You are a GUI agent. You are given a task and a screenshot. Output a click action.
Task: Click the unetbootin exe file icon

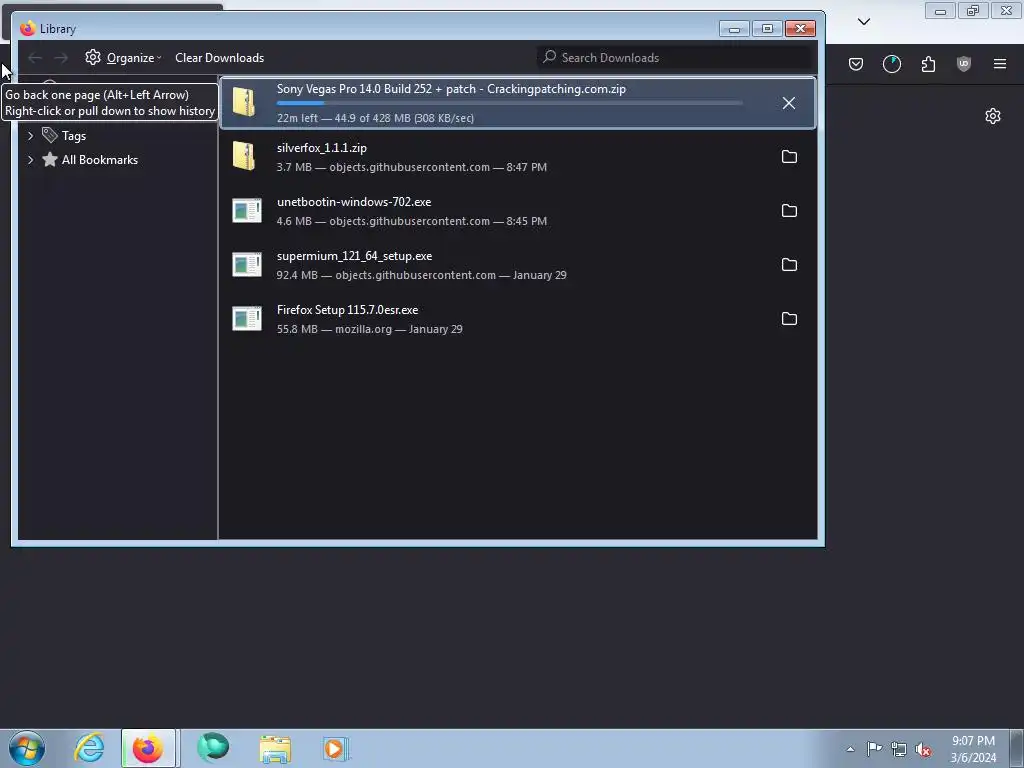pos(247,210)
